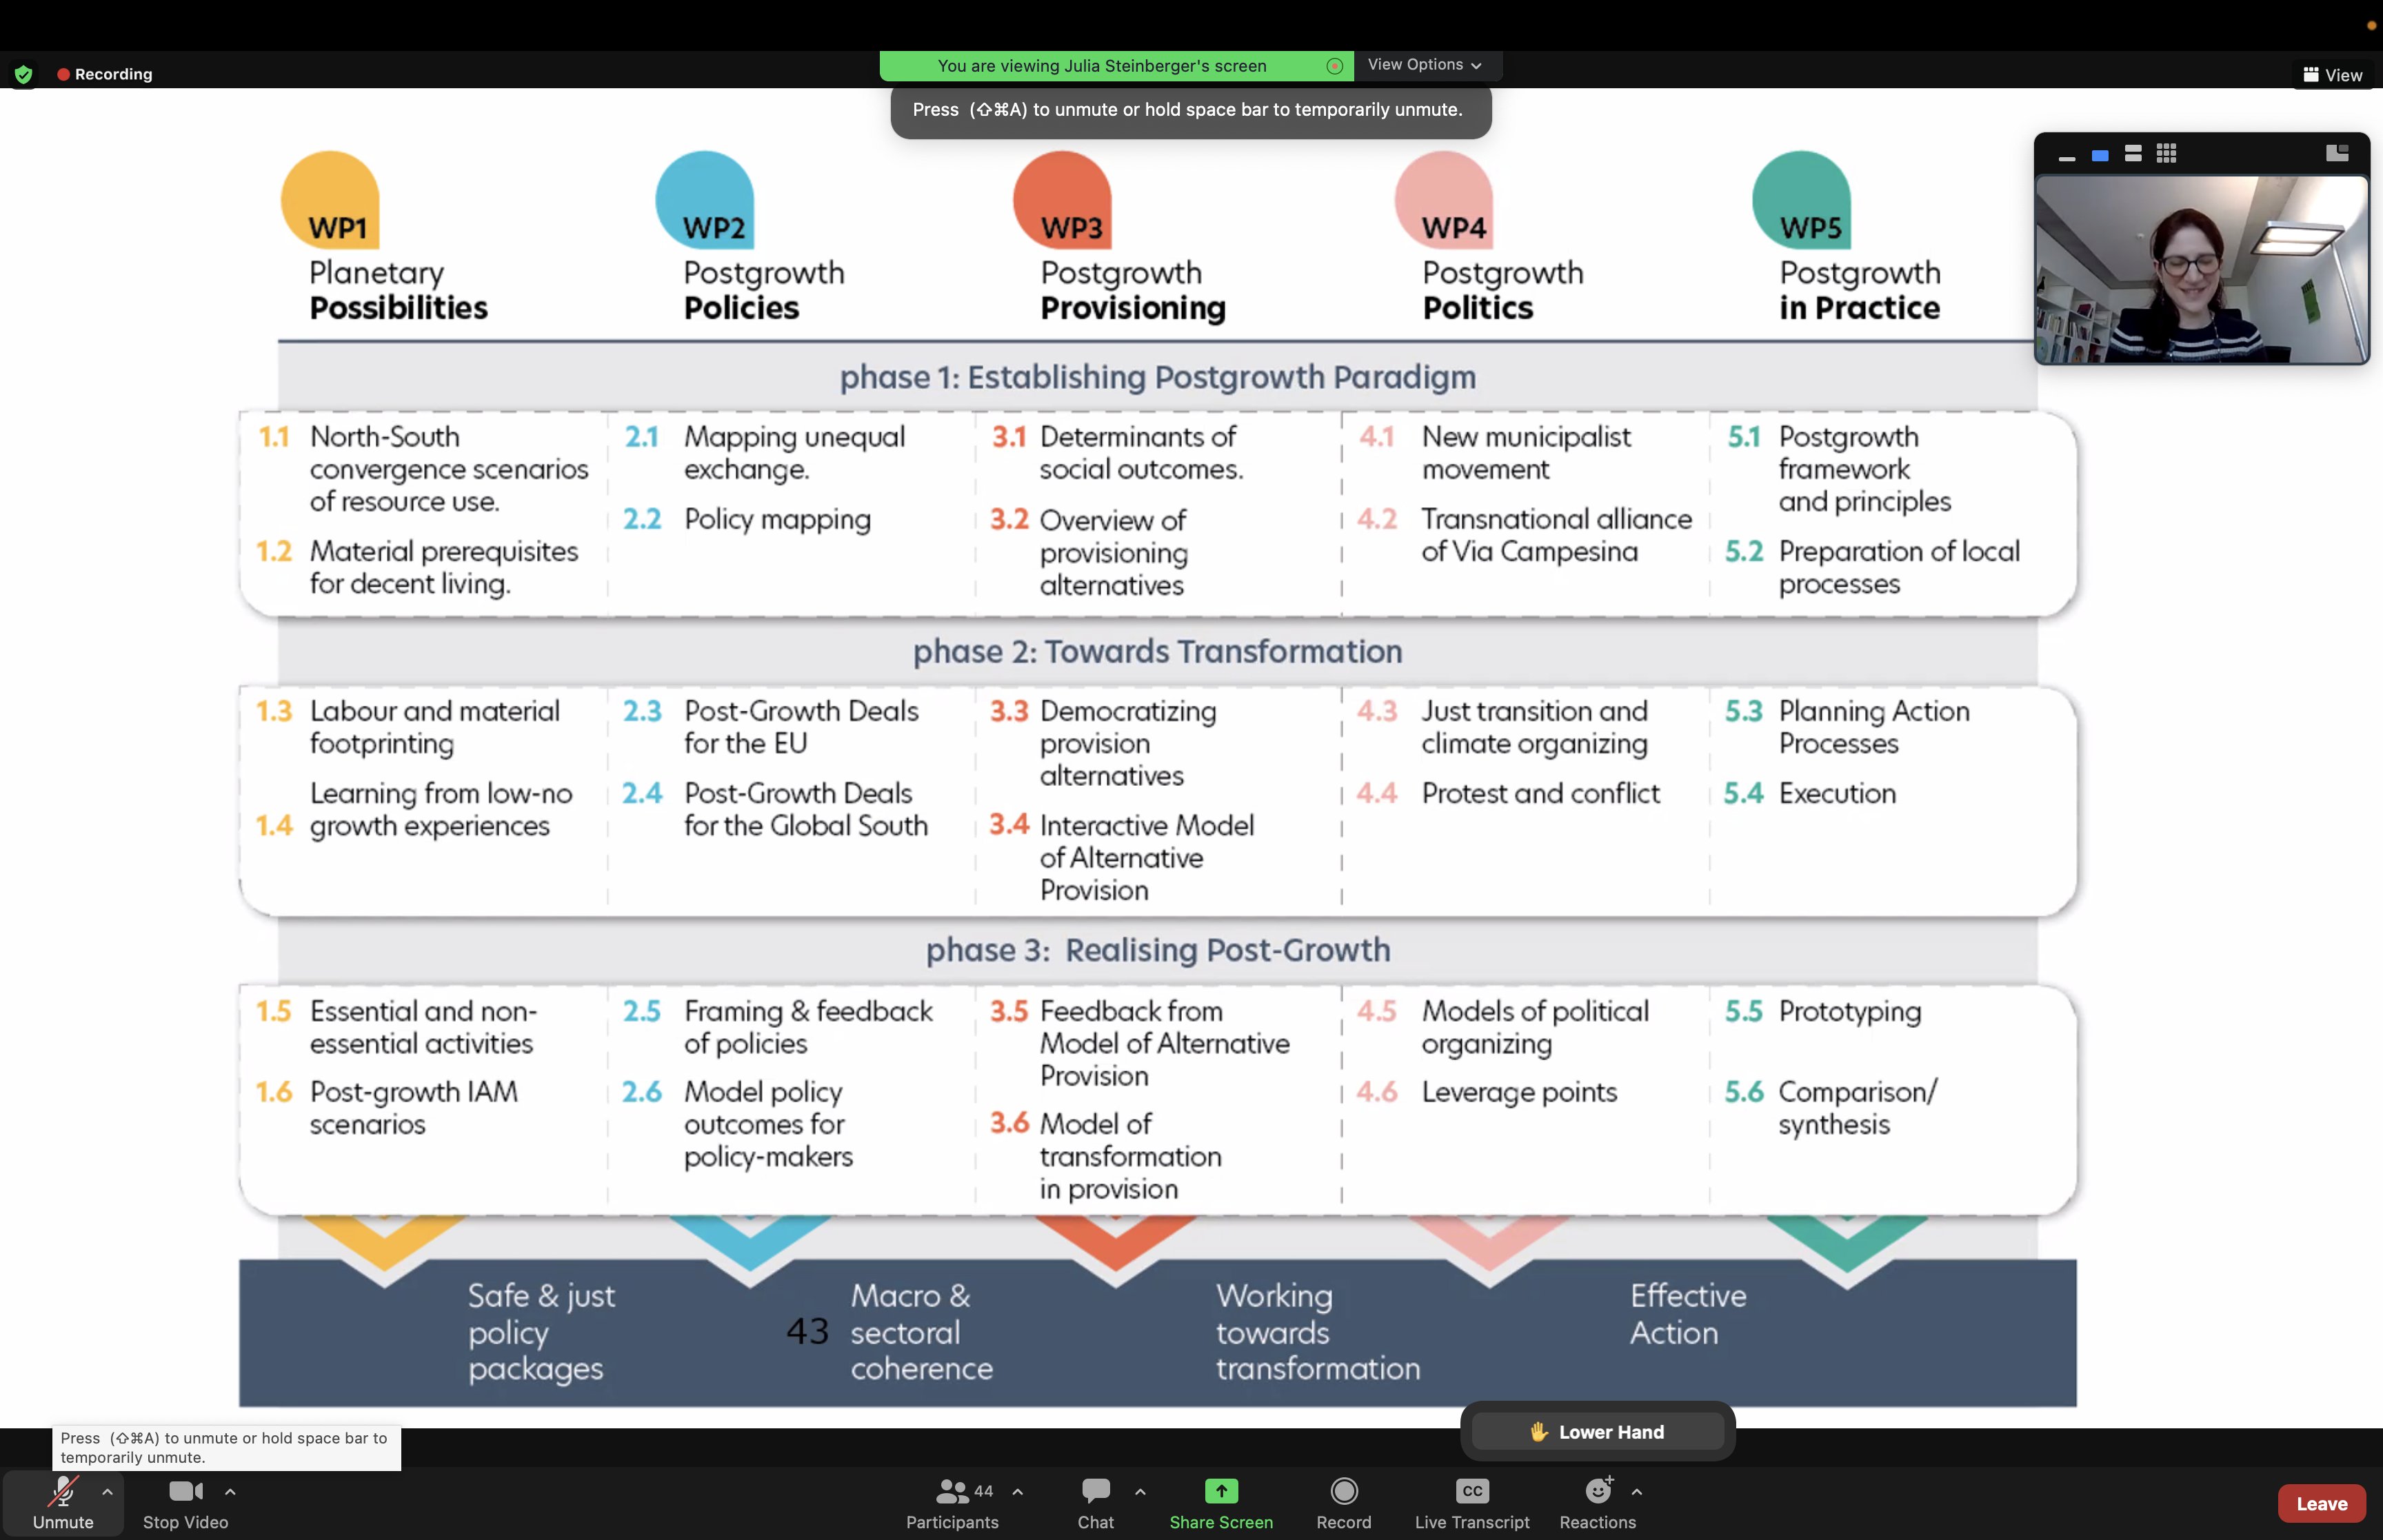The image size is (2383, 1540).
Task: Click 'phase 1: Establishing Postgrowth Paradigm' title
Action: [1158, 377]
